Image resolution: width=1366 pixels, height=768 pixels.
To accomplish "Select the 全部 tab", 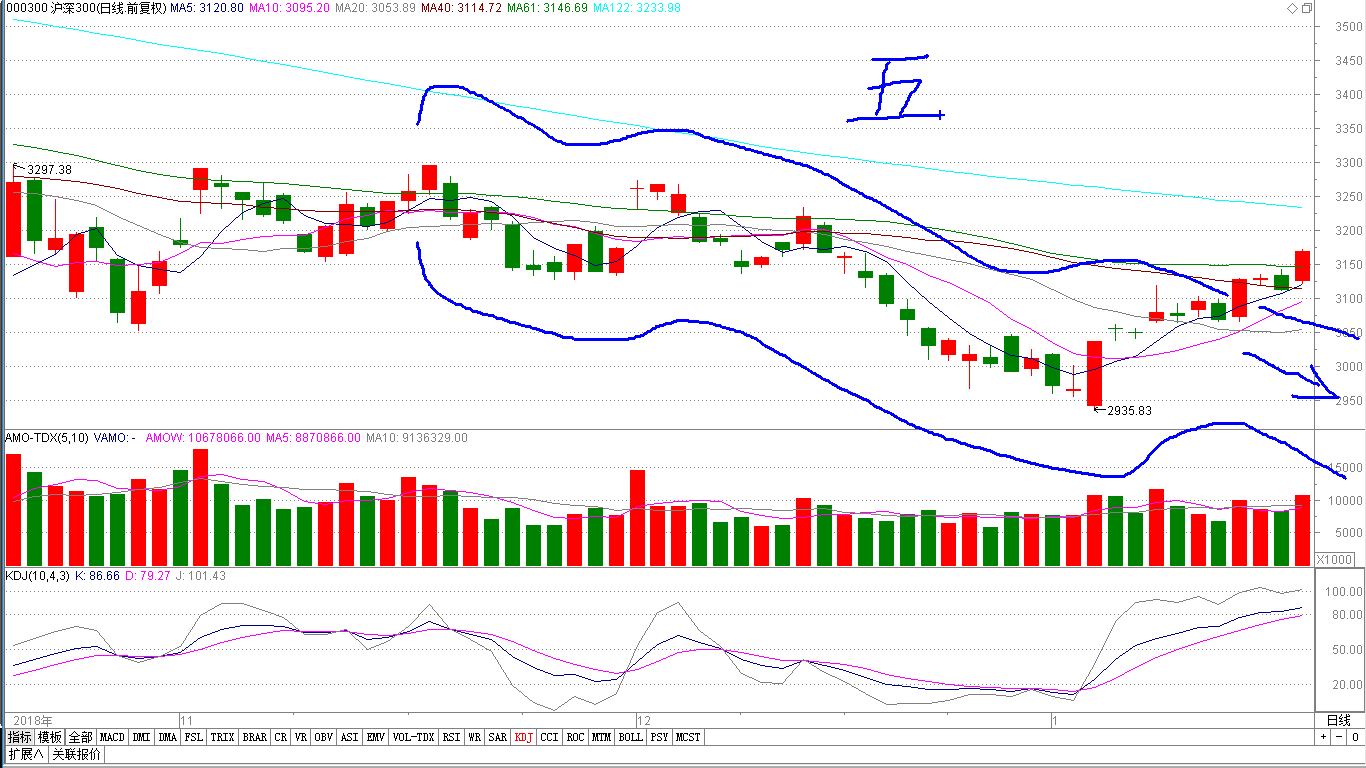I will [x=81, y=737].
